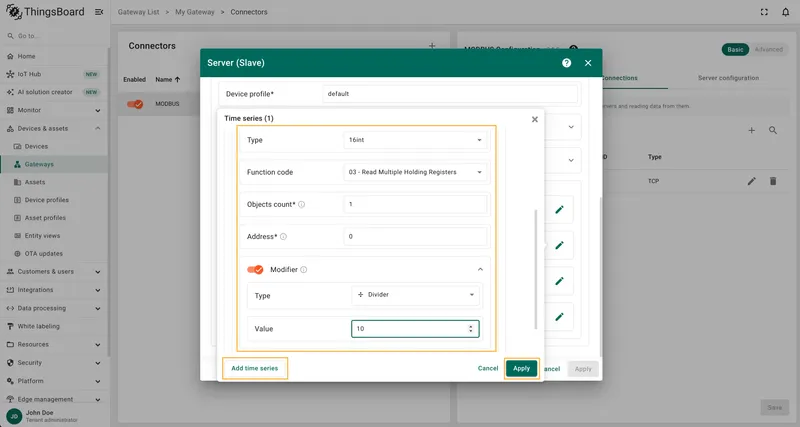Go to Gateway List breadcrumb
The height and width of the screenshot is (427, 800).
pyautogui.click(x=138, y=12)
